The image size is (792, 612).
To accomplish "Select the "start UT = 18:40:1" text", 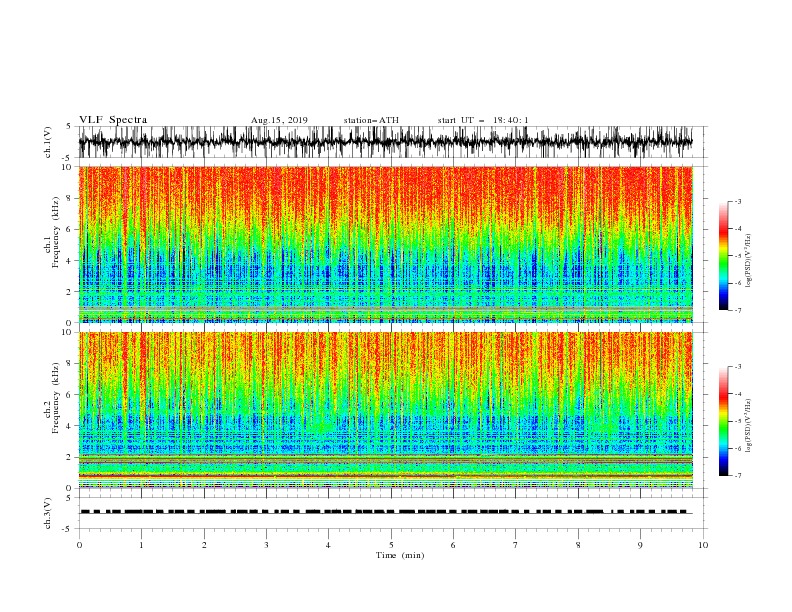I will tap(483, 120).
